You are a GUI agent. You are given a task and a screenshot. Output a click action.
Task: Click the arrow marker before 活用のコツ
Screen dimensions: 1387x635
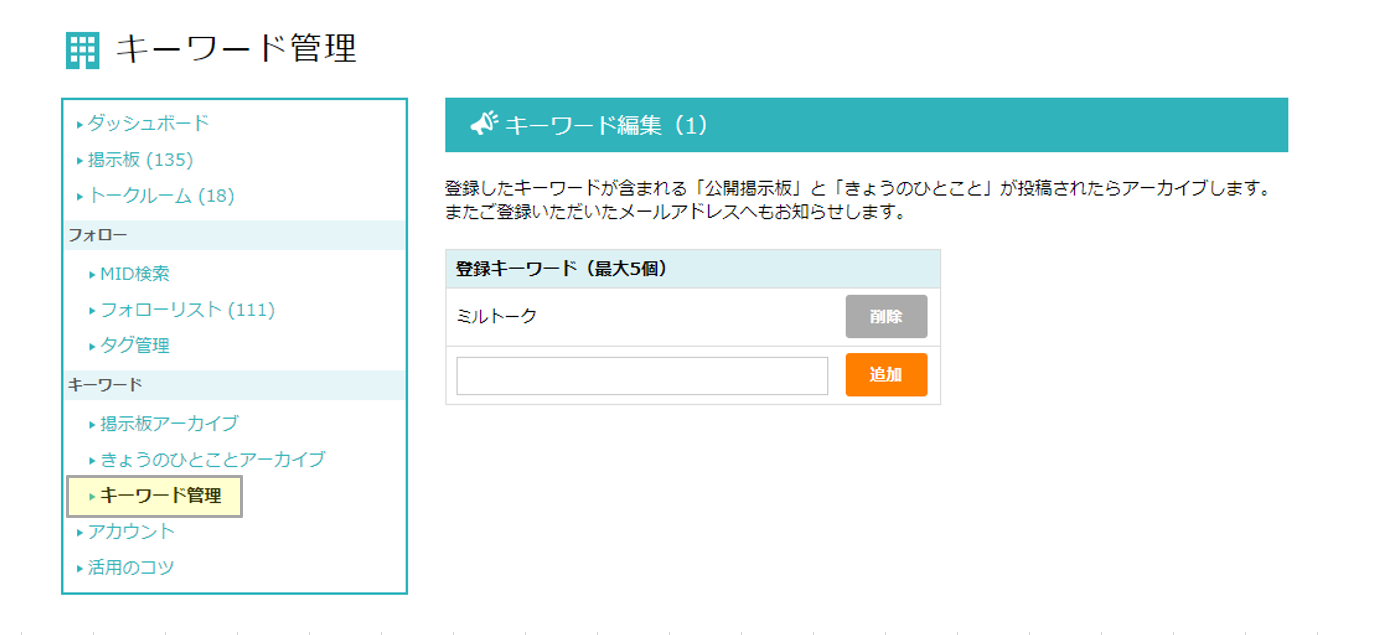[x=80, y=569]
